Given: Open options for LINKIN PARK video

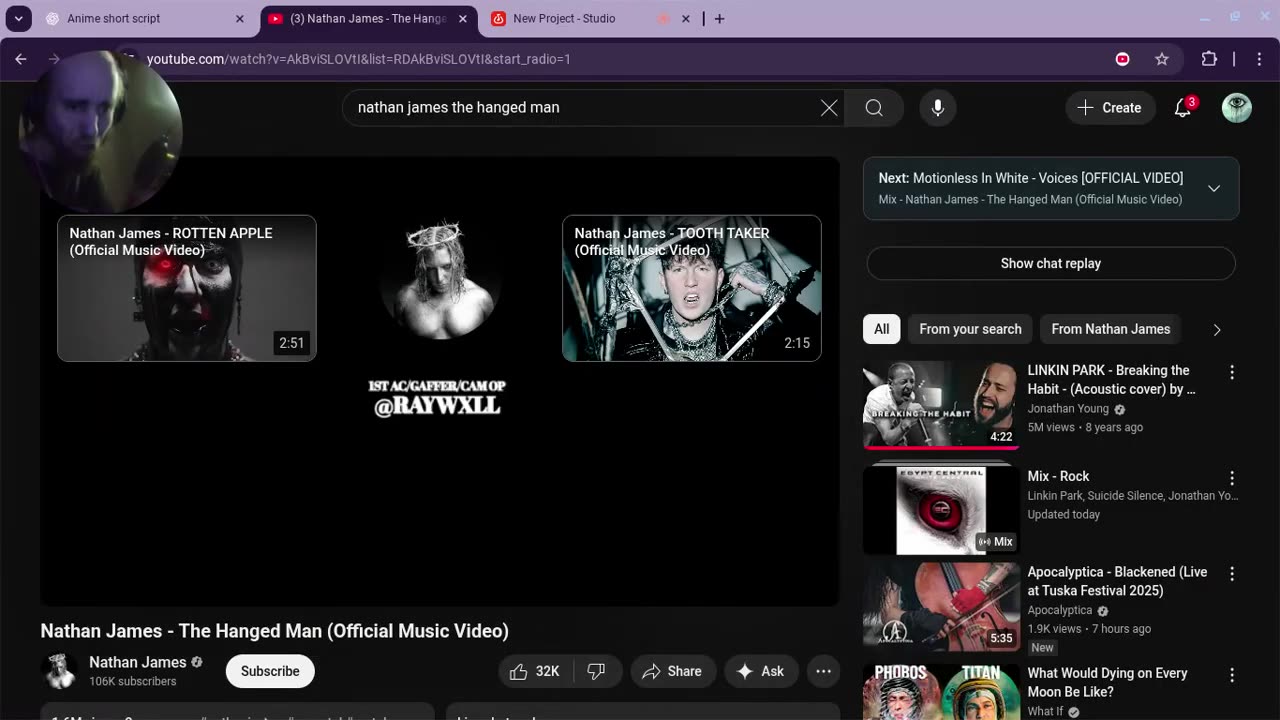Looking at the screenshot, I should (x=1232, y=372).
